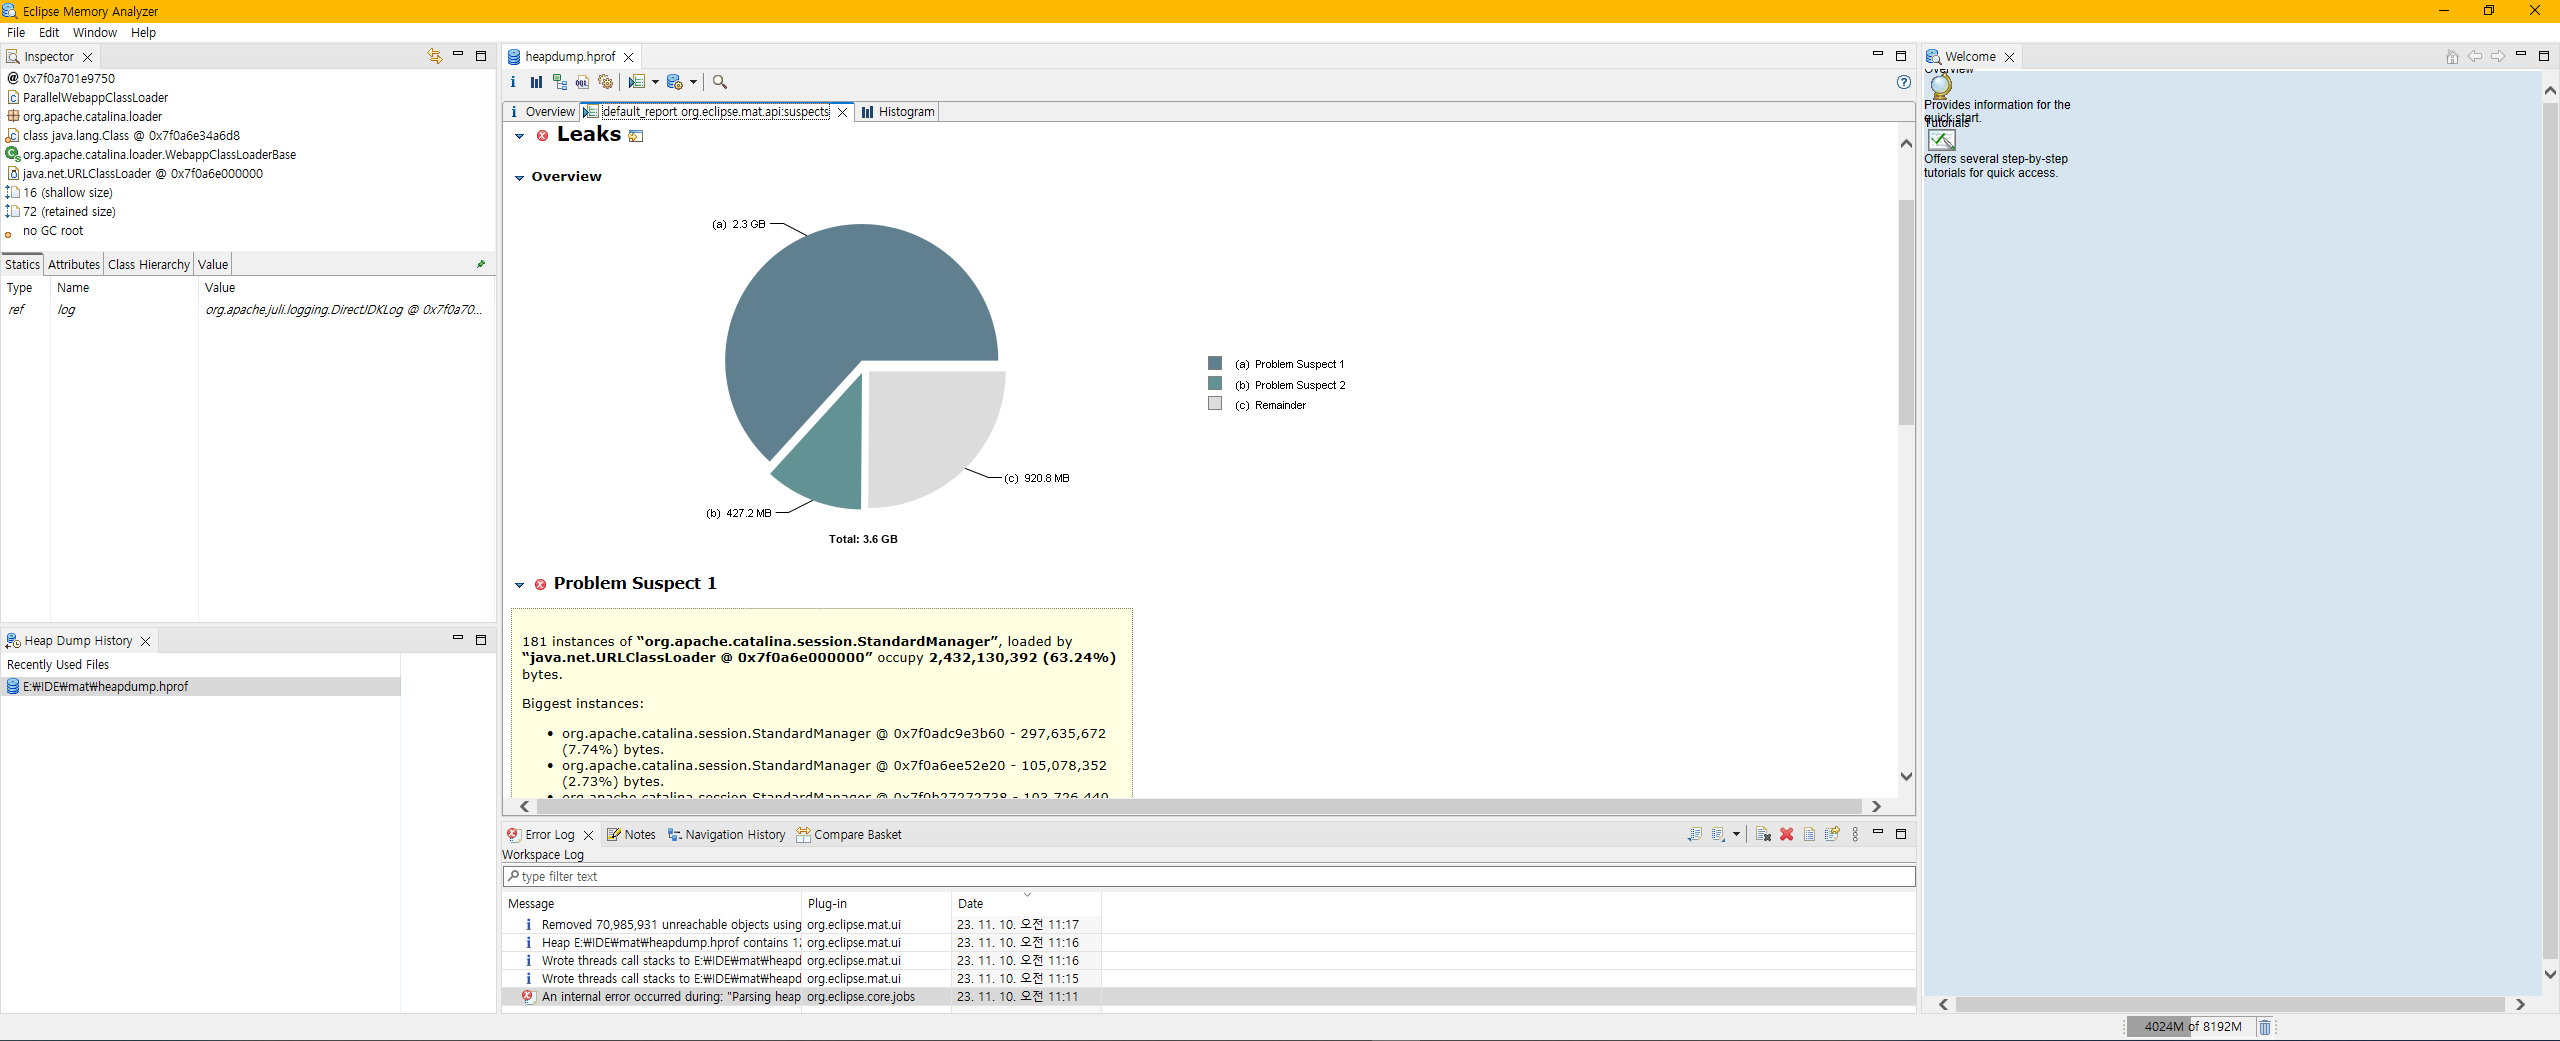Open the Edit menu
Viewport: 2560px width, 1041px height.
(x=49, y=33)
